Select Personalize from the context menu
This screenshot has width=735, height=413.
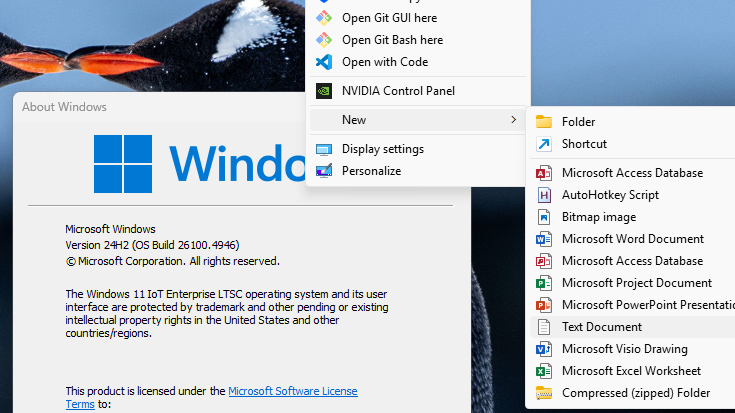(x=417, y=171)
